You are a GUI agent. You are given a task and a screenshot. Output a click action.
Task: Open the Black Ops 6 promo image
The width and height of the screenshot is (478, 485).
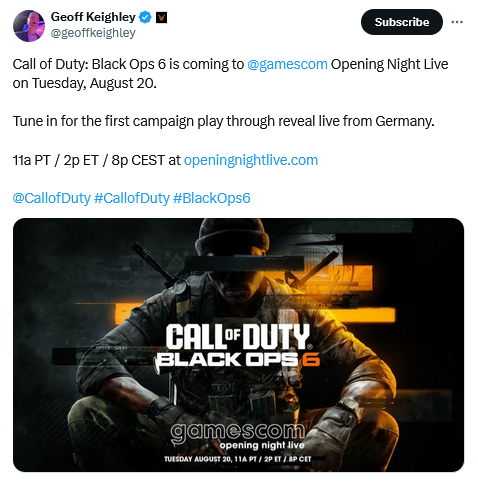[238, 345]
